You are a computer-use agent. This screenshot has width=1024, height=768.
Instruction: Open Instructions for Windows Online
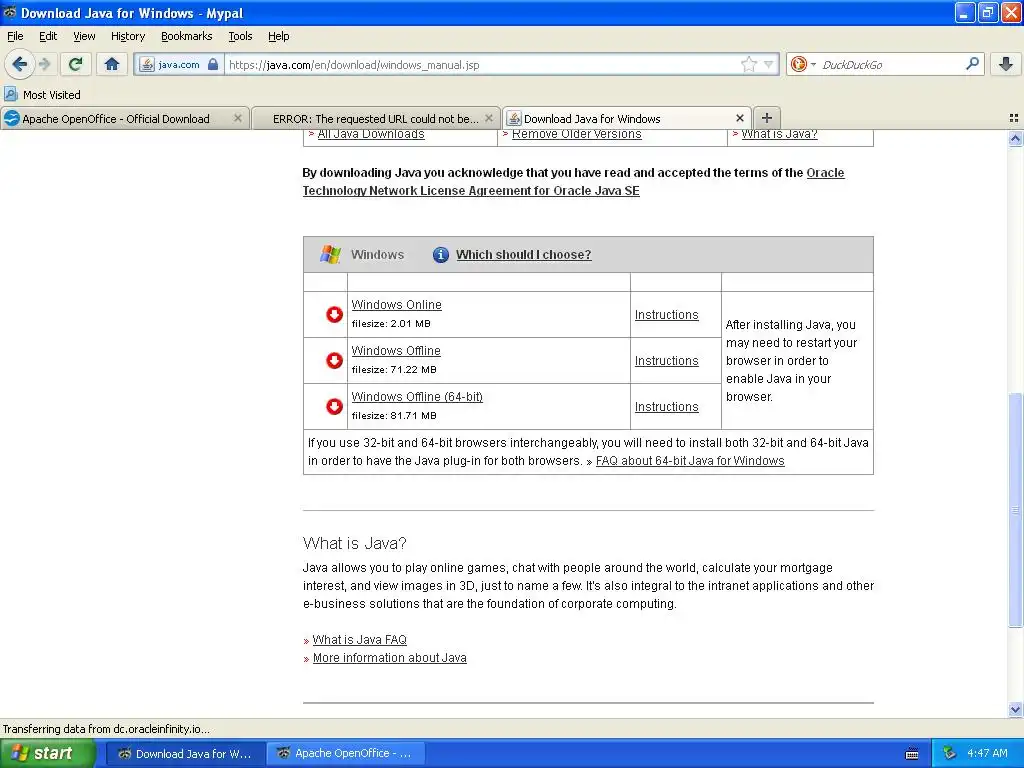pos(667,315)
